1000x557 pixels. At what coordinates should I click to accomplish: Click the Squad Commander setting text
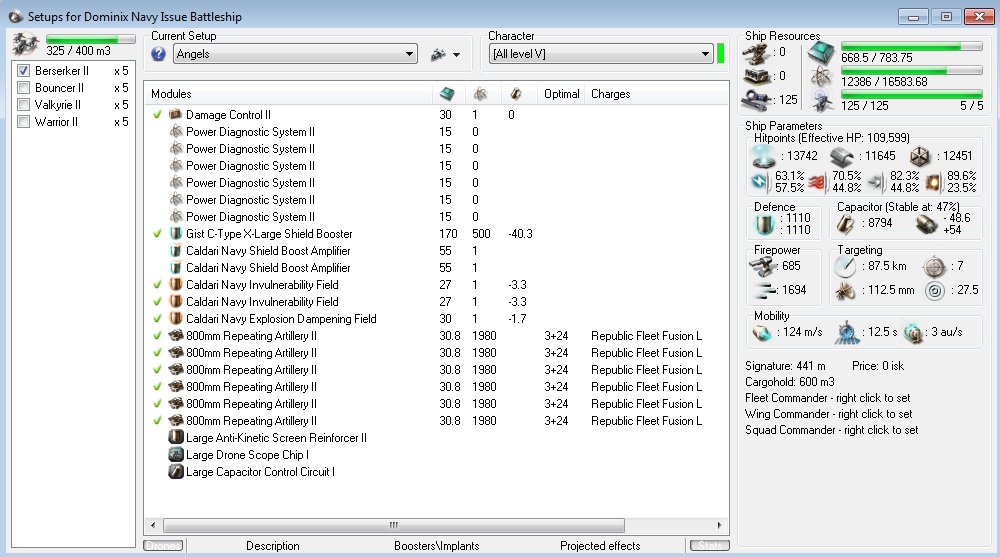832,430
